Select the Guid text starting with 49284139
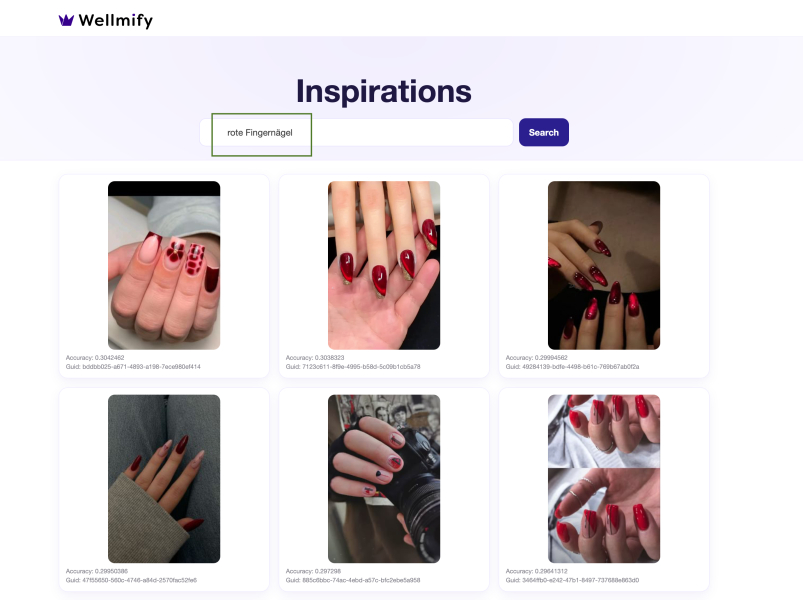The image size is (803, 600). tap(572, 367)
